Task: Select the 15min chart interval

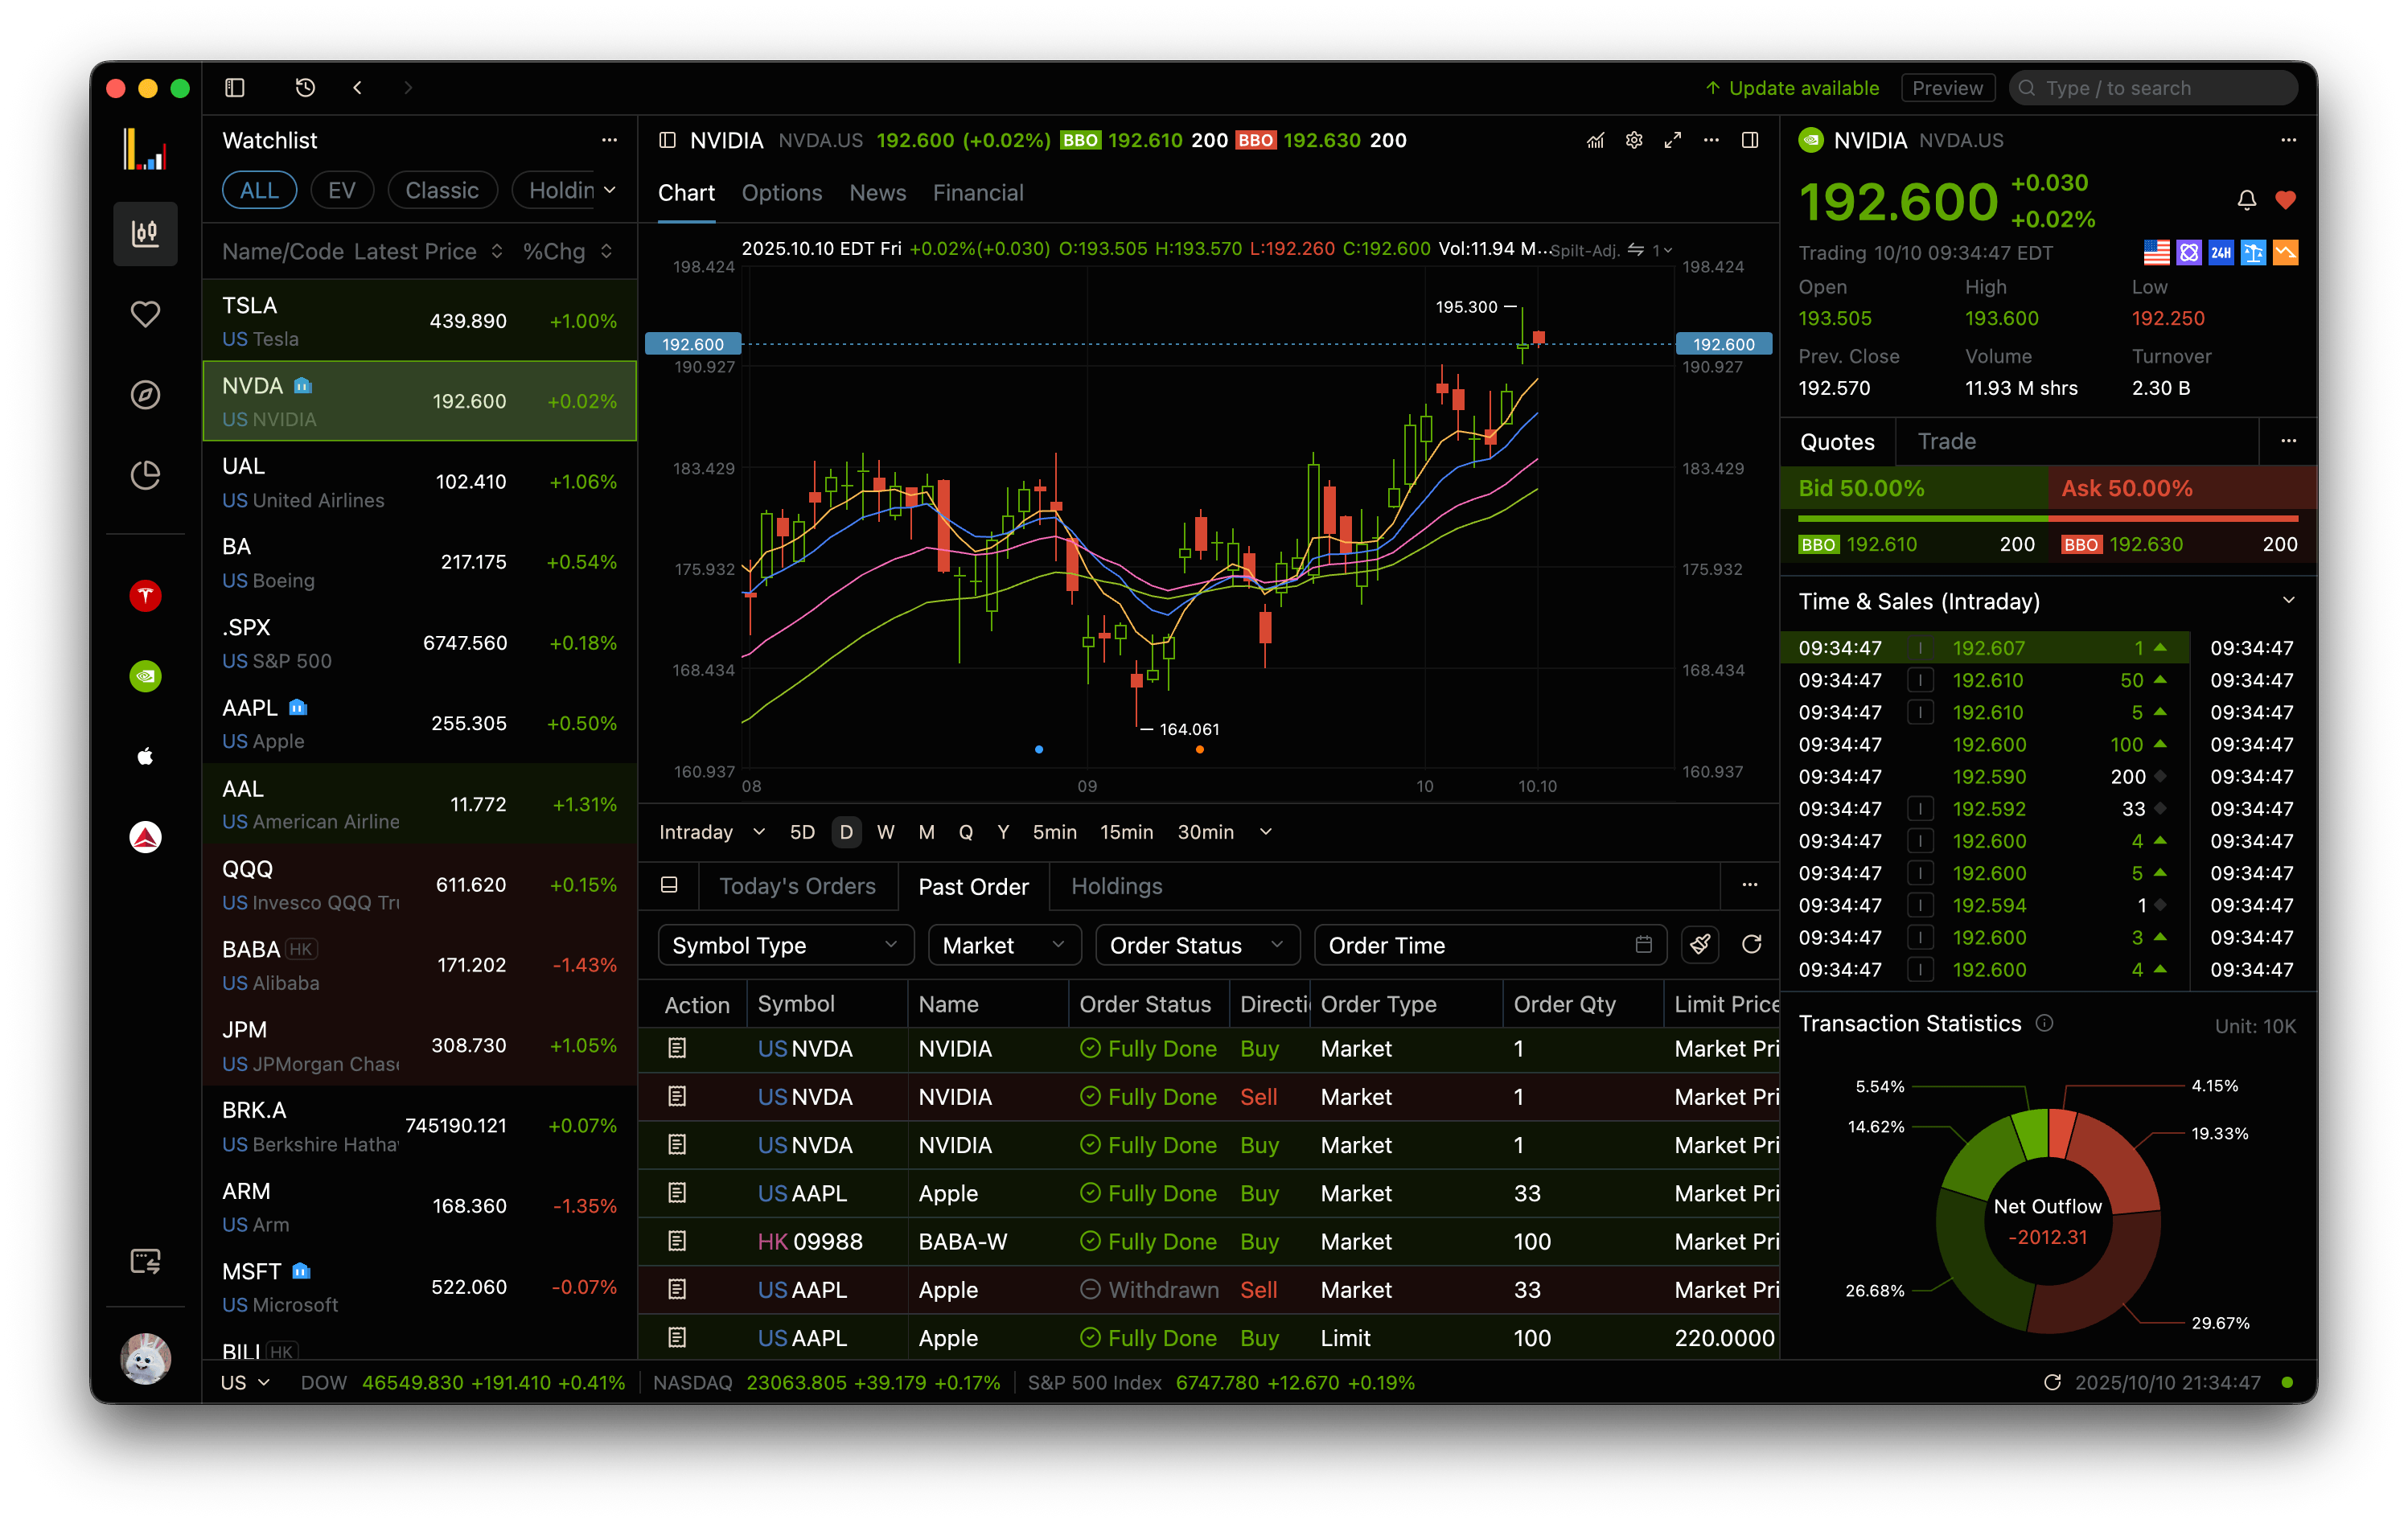Action: click(x=1126, y=832)
